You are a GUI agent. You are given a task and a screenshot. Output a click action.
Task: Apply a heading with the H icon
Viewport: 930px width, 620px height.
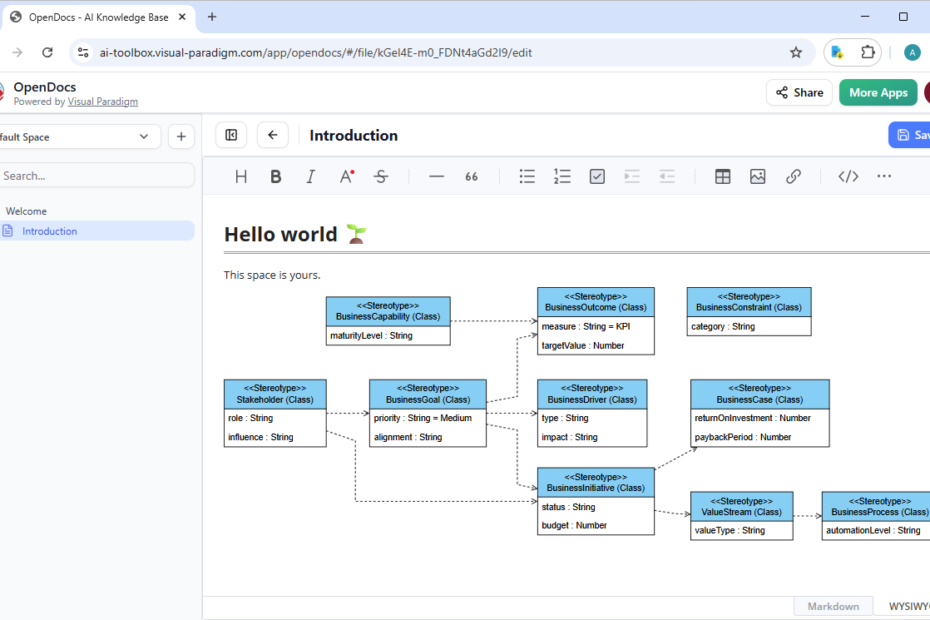pyautogui.click(x=241, y=176)
